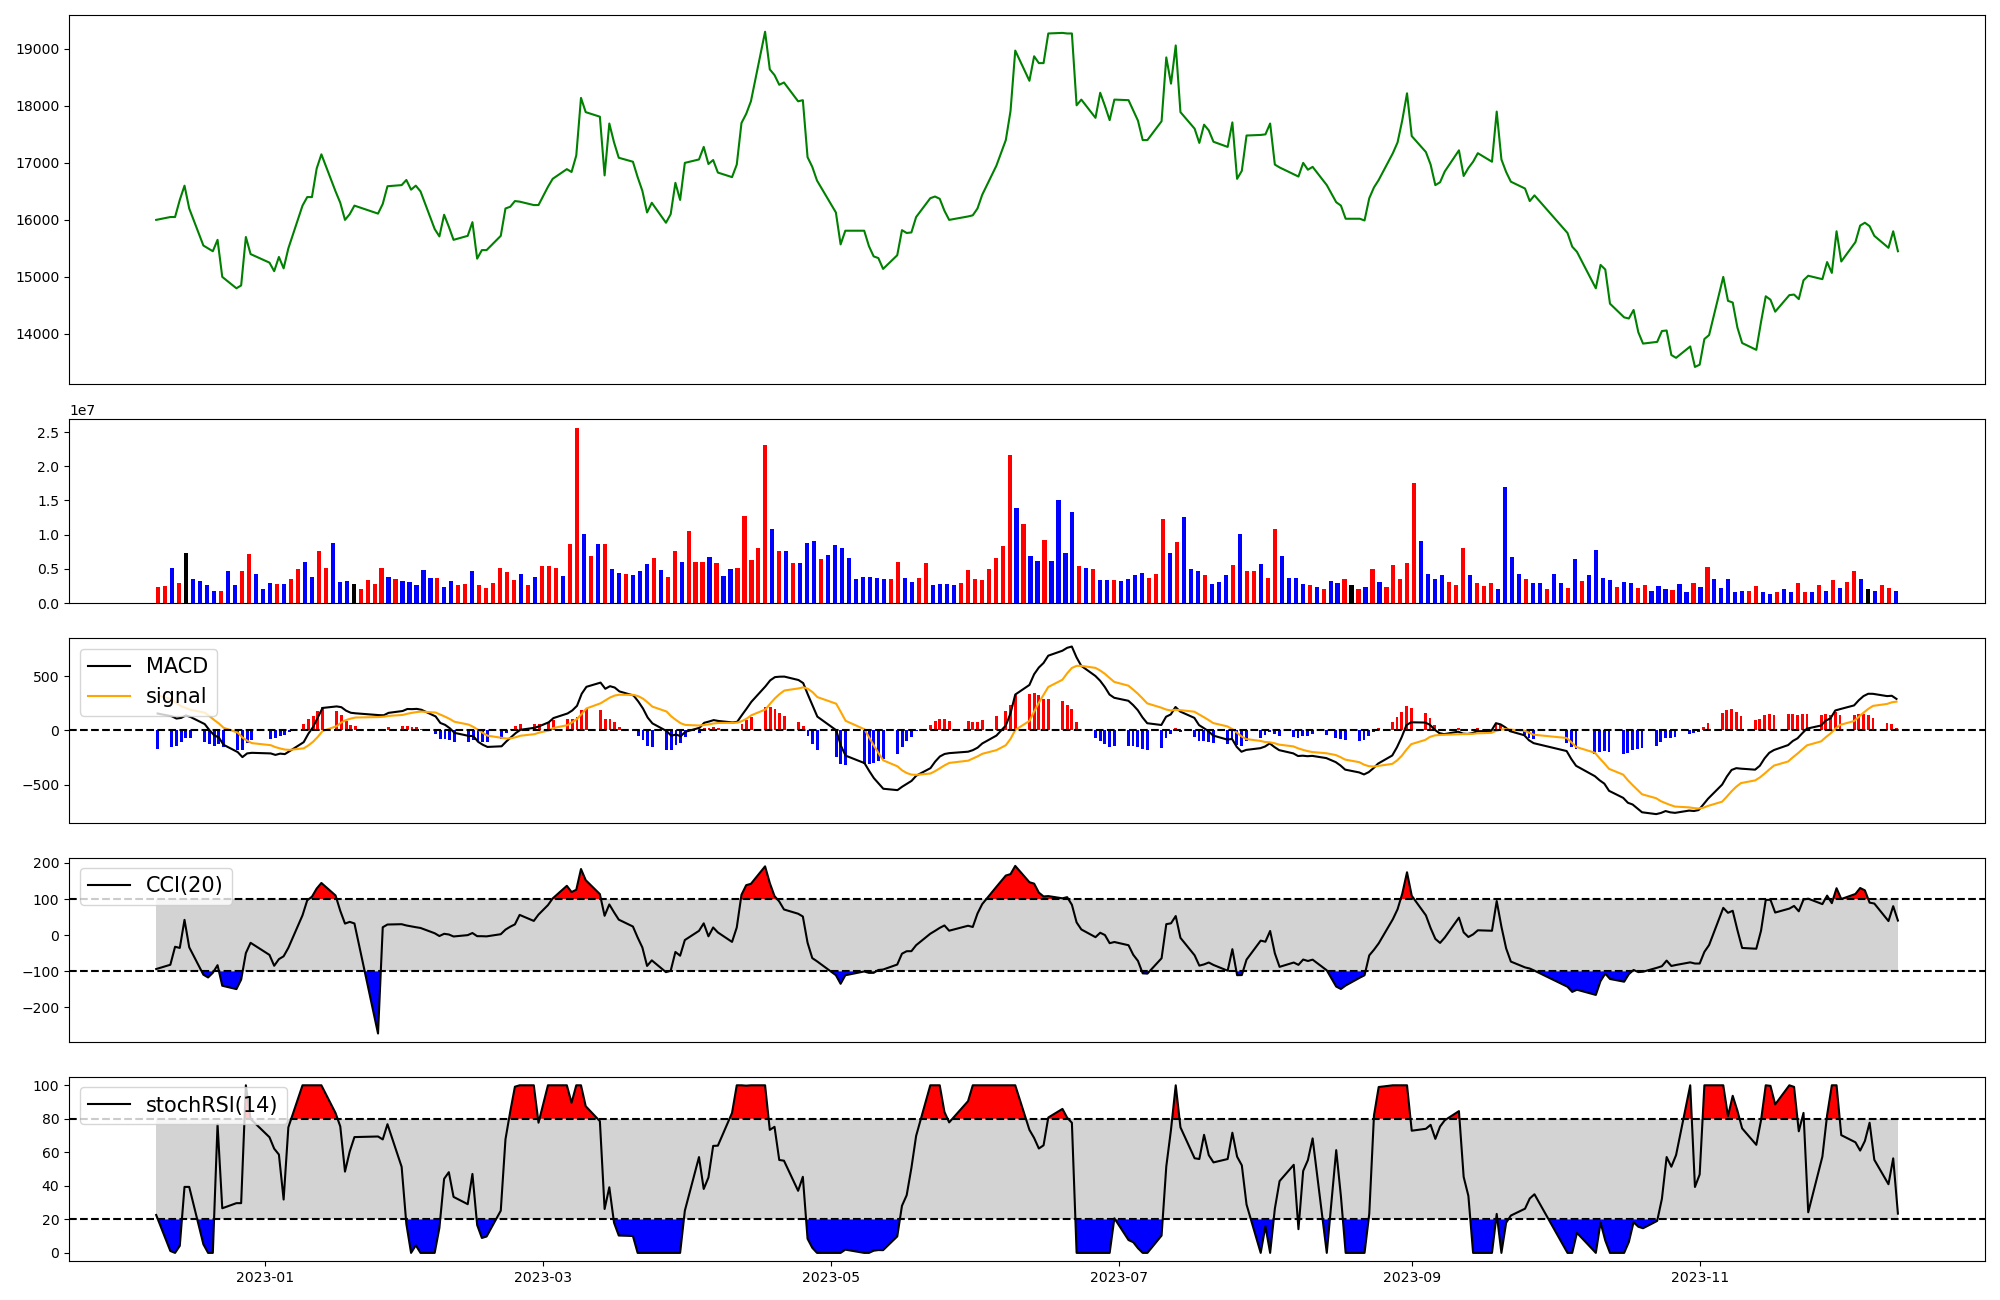Screen dimensions: 2000x1300
Task: Click the 19000 price axis label
Action: [x=39, y=50]
